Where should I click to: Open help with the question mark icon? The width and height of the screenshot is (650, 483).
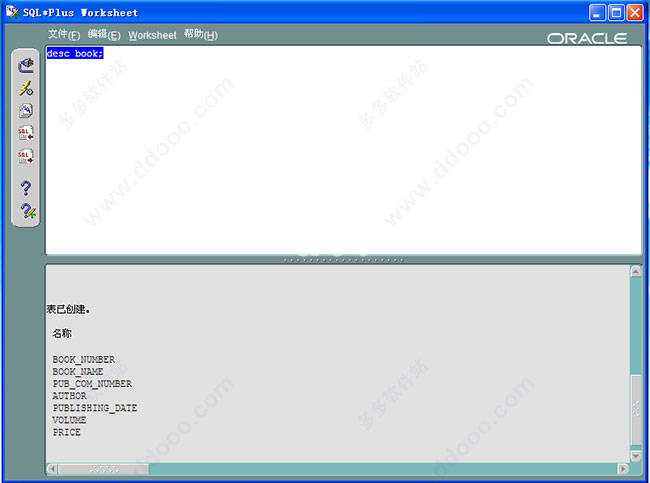(x=26, y=188)
